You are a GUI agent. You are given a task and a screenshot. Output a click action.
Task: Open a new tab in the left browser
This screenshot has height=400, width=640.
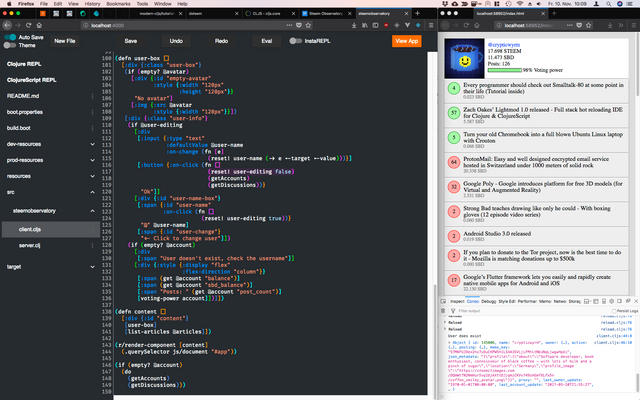coord(417,13)
